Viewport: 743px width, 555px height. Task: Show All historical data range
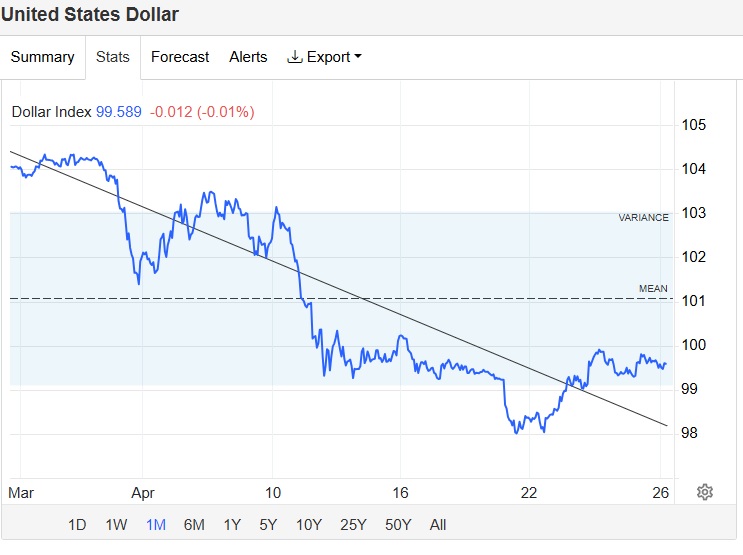pos(438,524)
